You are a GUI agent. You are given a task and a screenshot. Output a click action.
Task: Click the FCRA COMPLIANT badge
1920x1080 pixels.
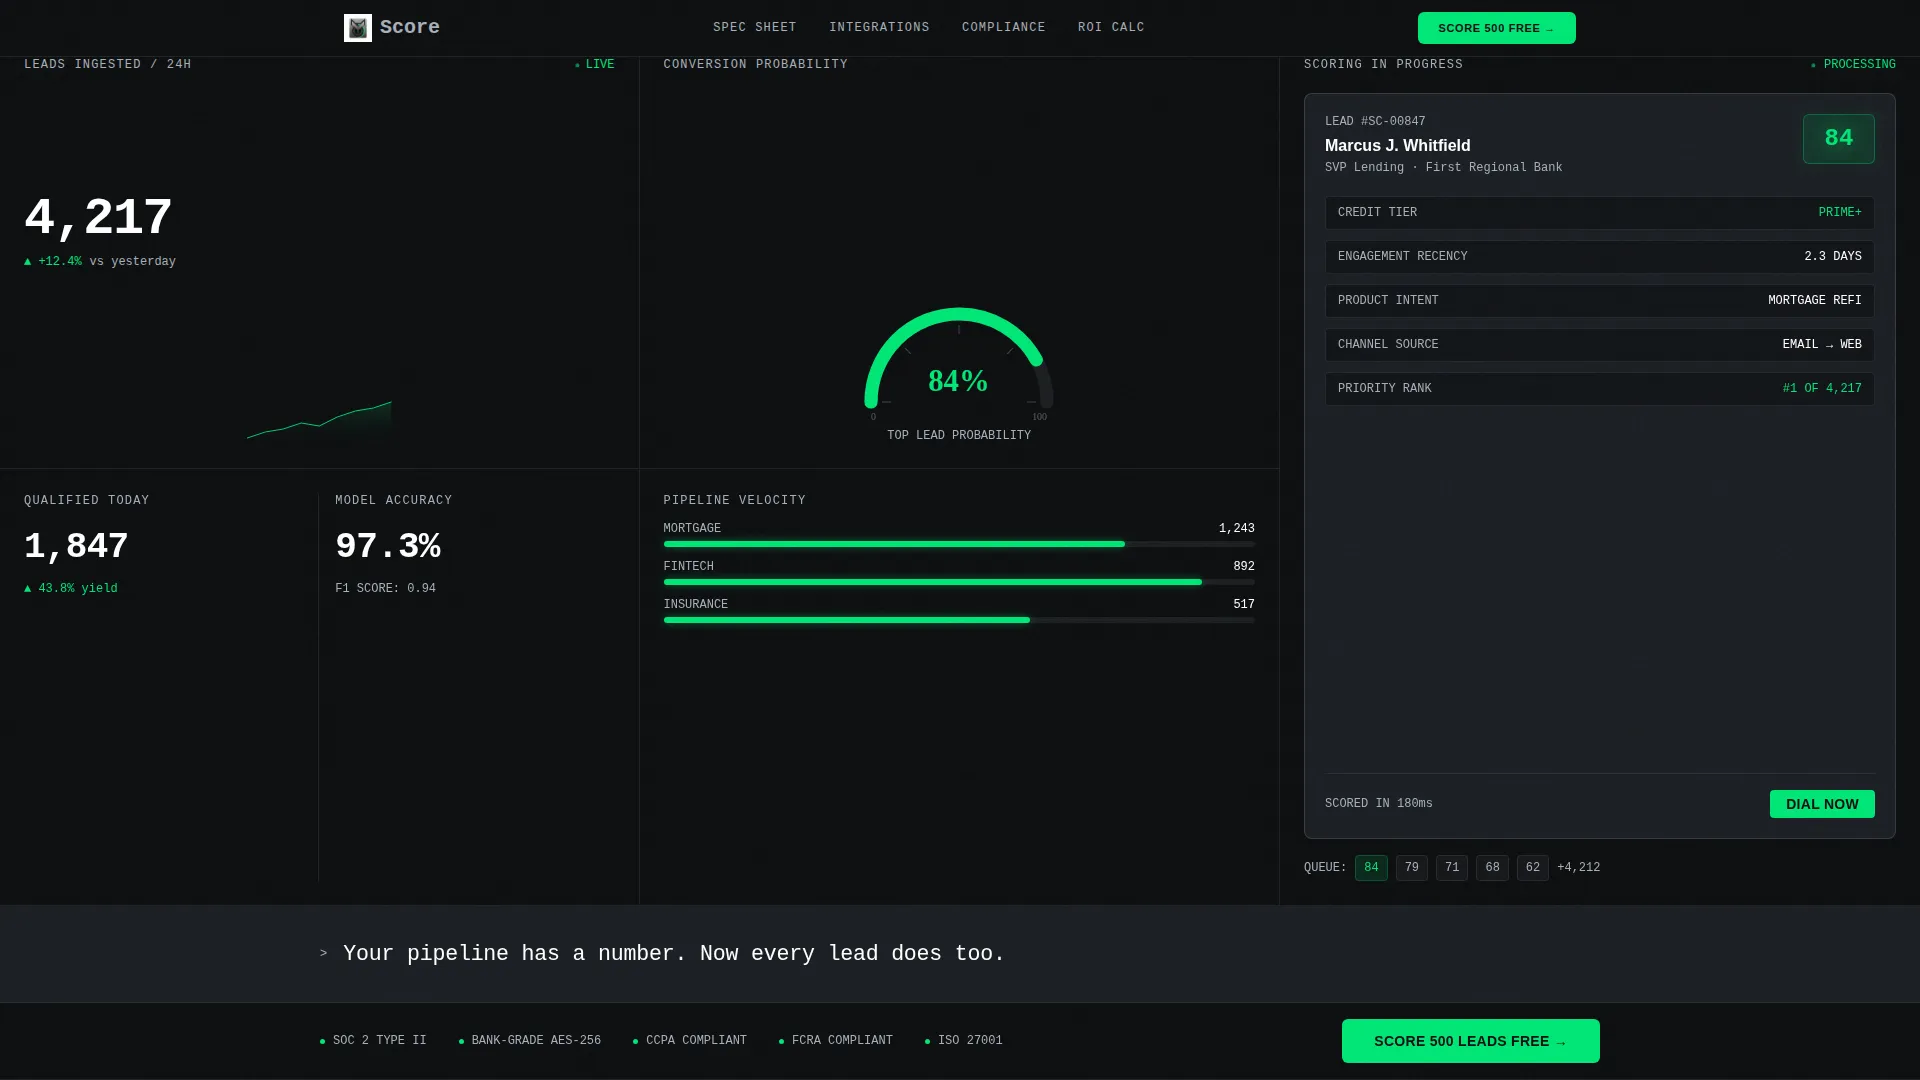click(836, 1041)
